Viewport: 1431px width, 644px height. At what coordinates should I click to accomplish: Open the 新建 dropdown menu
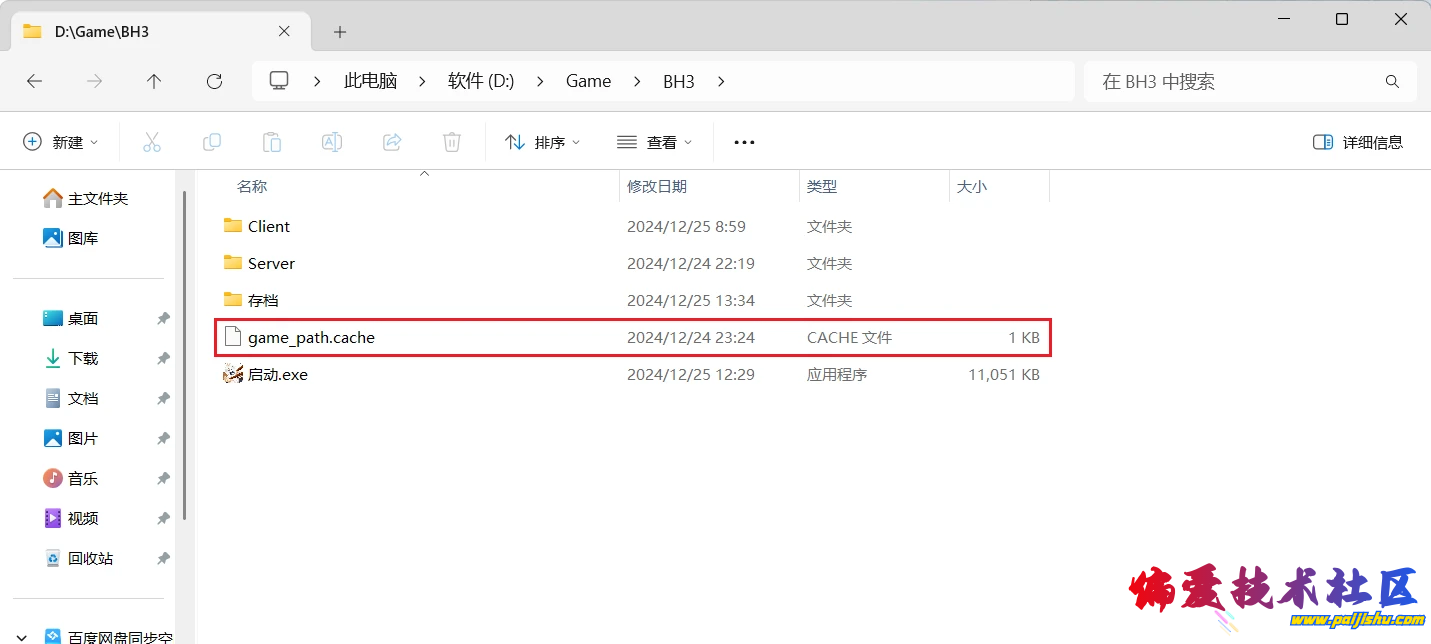[x=61, y=142]
